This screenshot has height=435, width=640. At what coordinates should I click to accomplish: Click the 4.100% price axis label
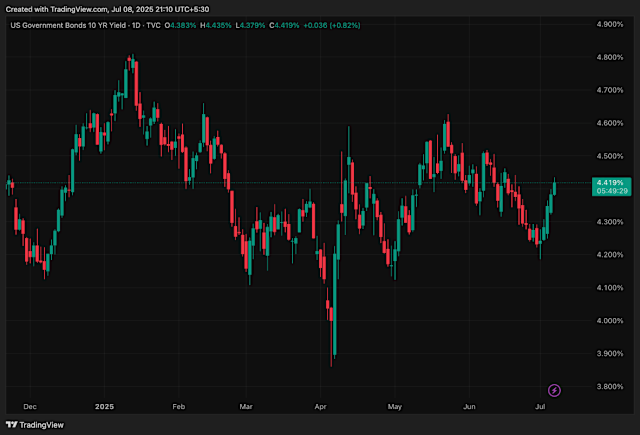(610, 288)
